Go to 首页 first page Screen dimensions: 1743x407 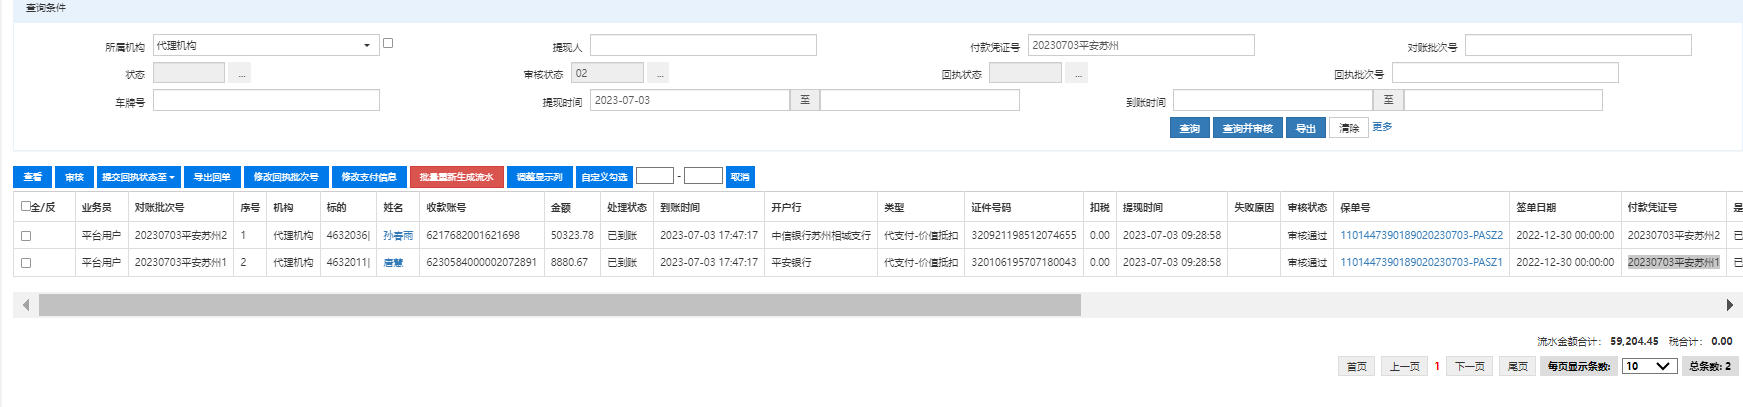pyautogui.click(x=1357, y=366)
